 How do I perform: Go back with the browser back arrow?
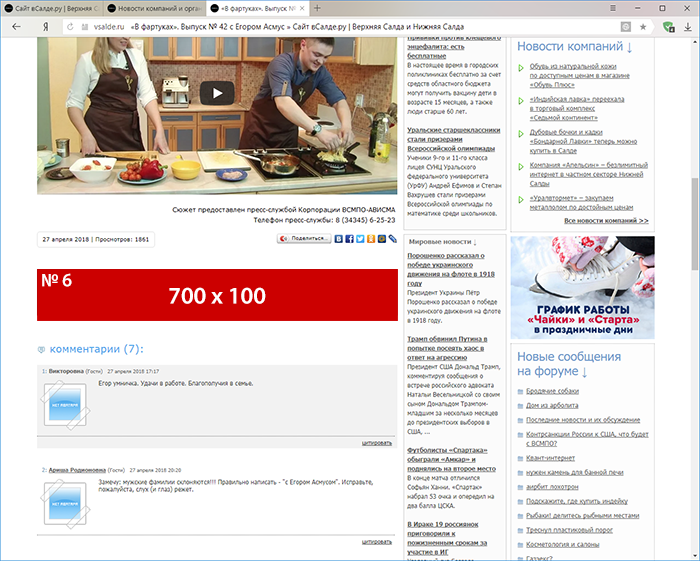point(16,27)
